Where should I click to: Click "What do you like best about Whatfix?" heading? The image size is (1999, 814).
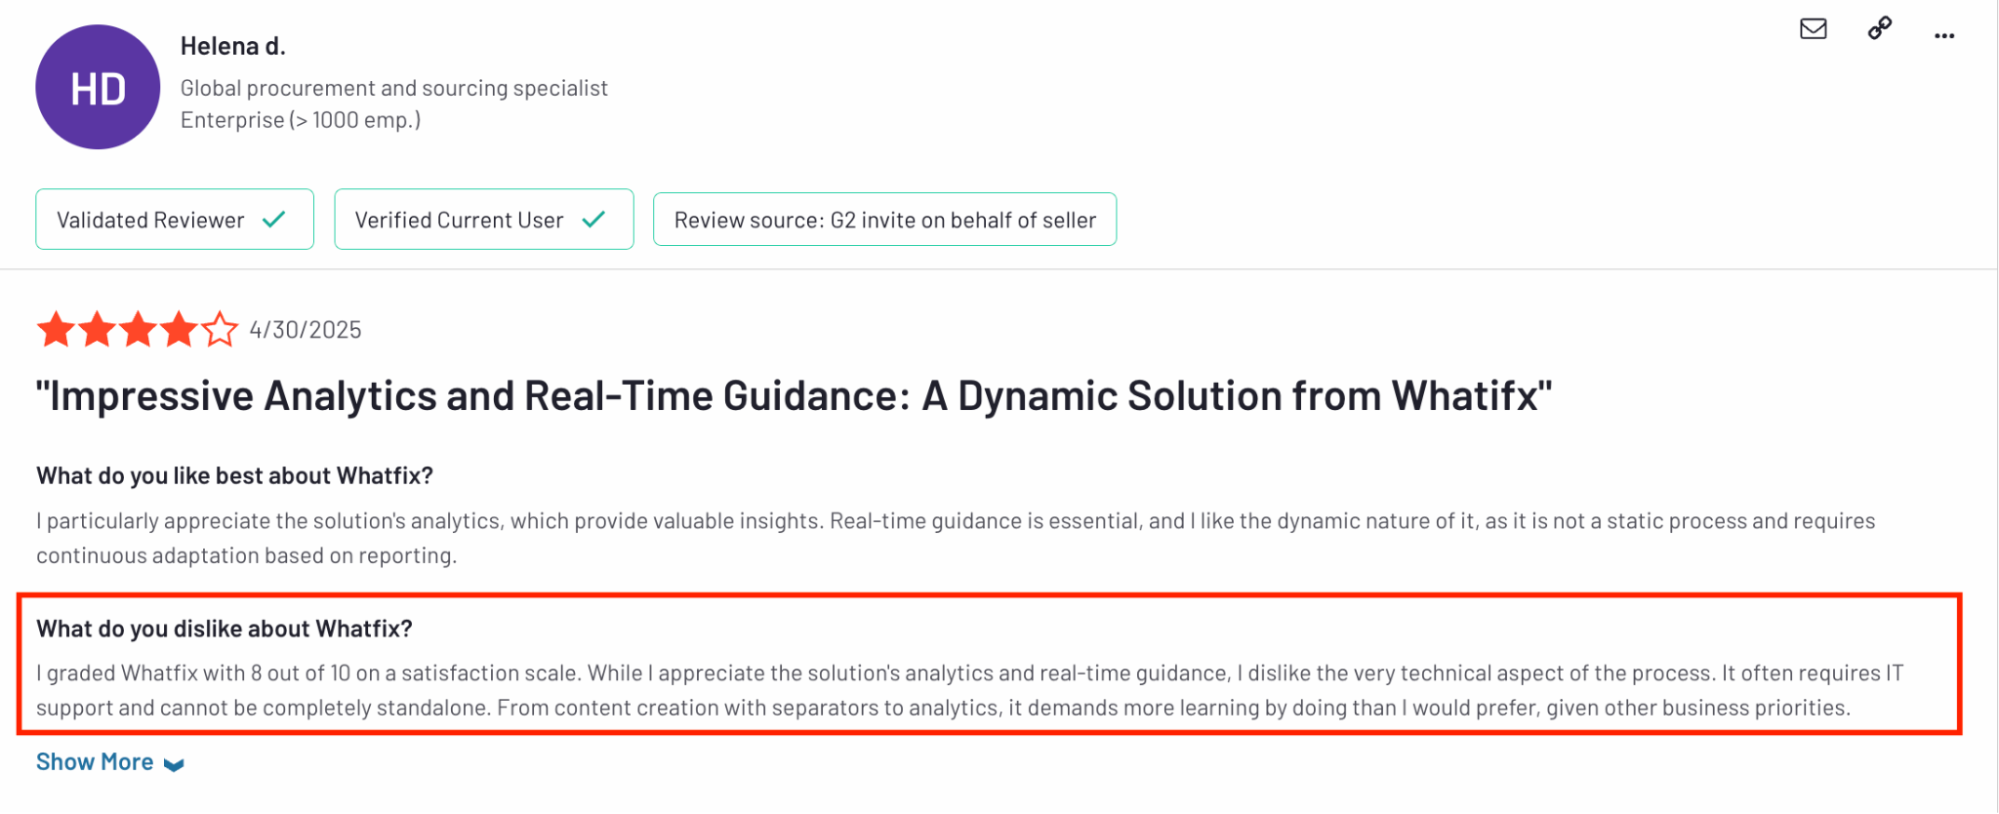point(235,476)
